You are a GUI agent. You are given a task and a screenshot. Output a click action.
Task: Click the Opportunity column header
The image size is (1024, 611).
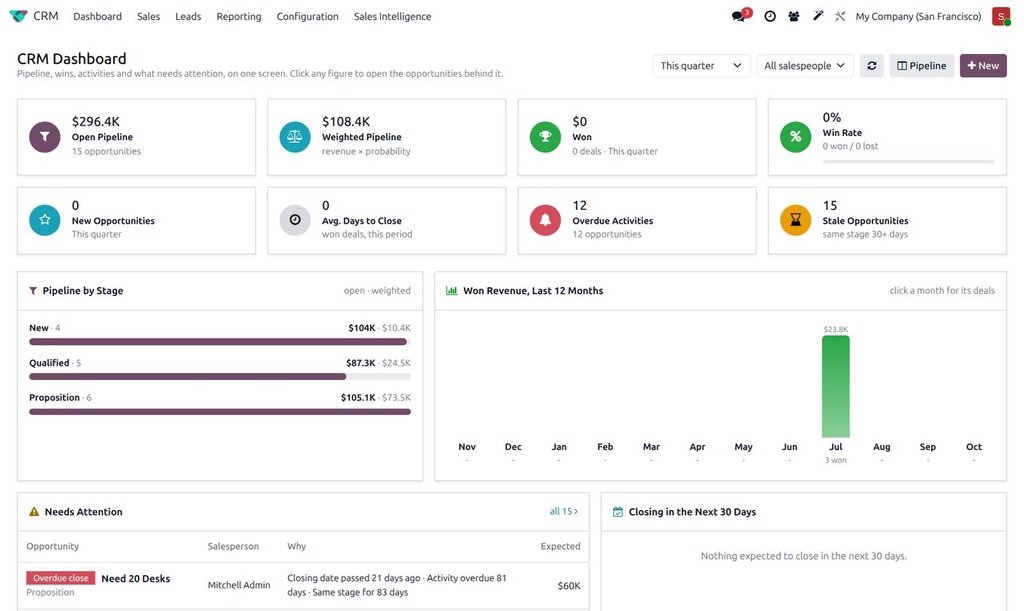click(52, 546)
